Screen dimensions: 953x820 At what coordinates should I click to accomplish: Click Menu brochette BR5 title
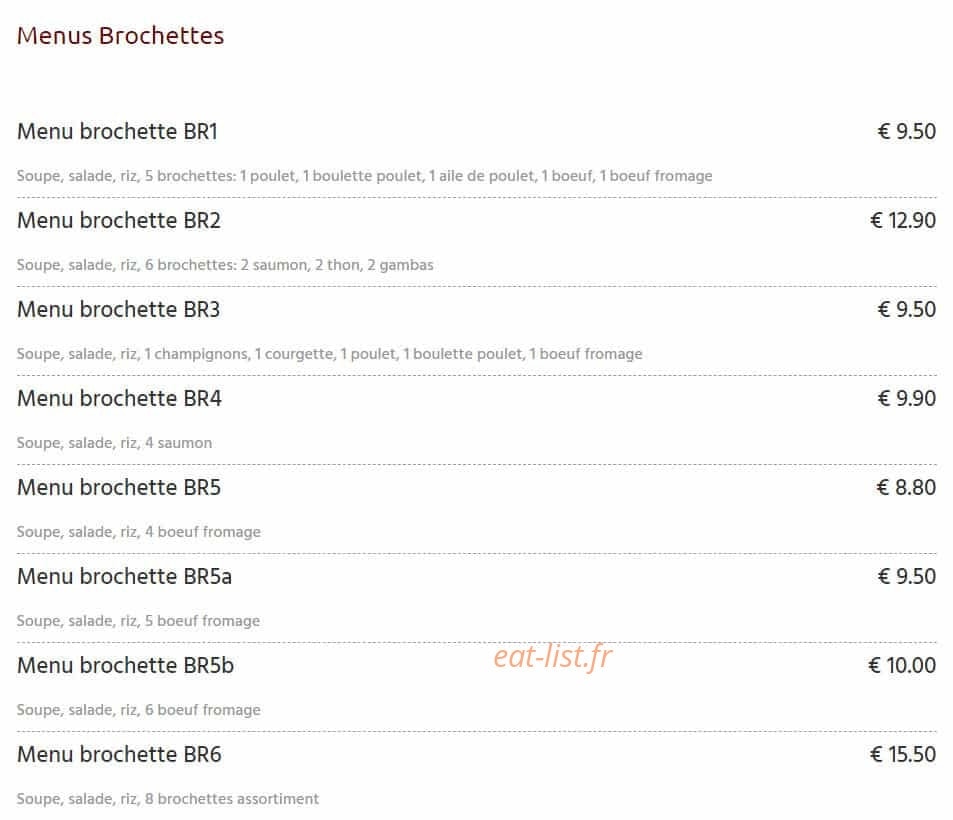pos(119,487)
